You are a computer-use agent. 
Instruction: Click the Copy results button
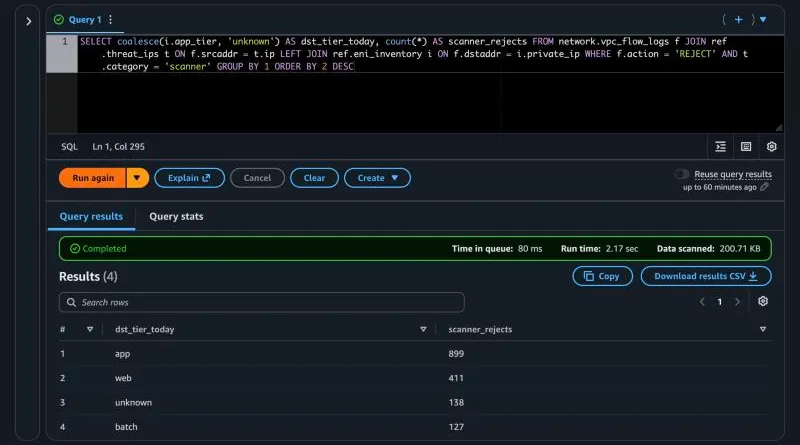tap(602, 276)
